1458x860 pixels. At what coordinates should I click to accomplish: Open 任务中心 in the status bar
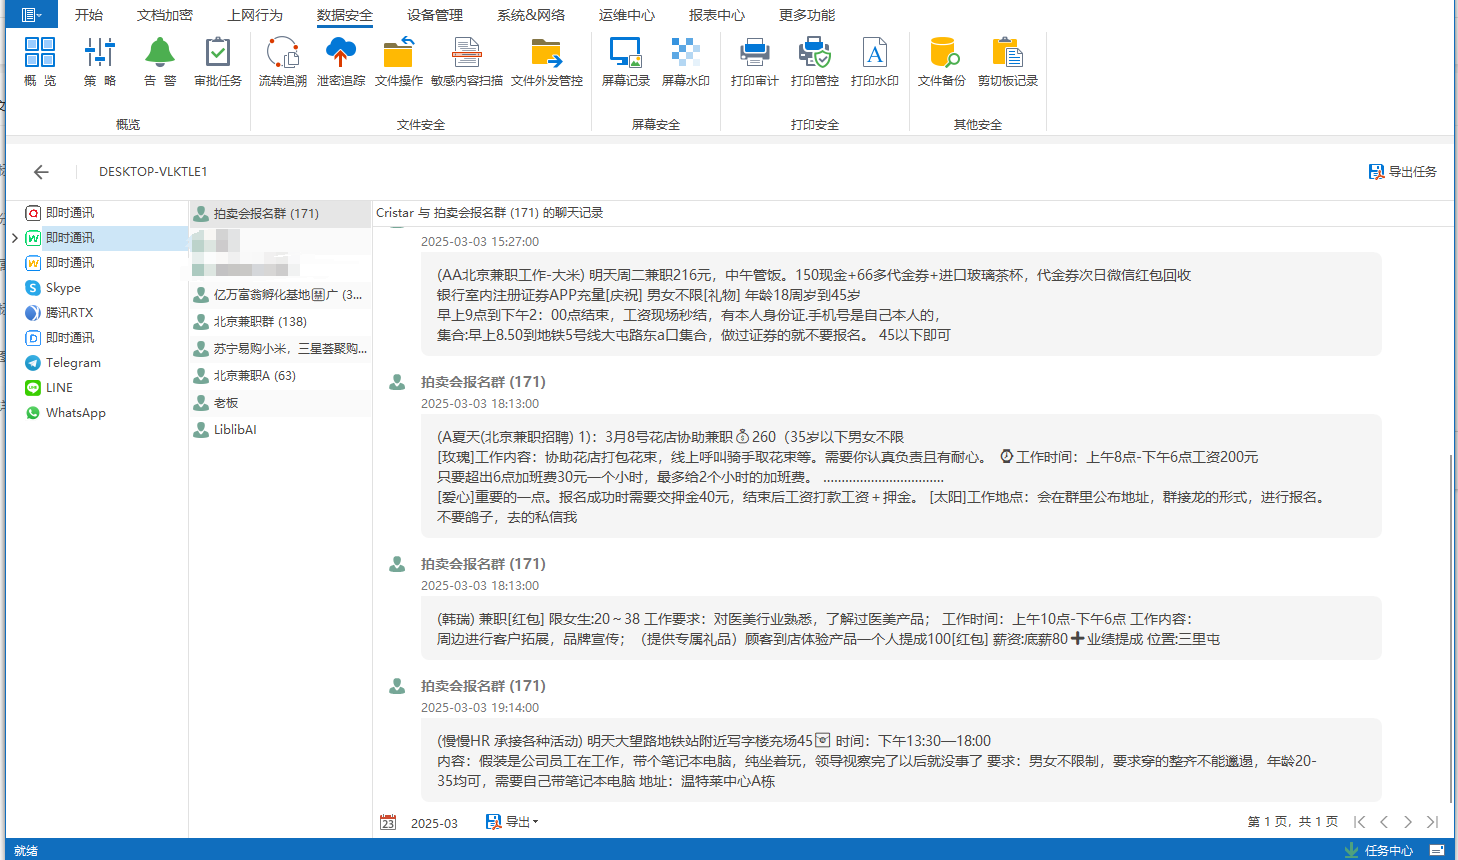1379,850
